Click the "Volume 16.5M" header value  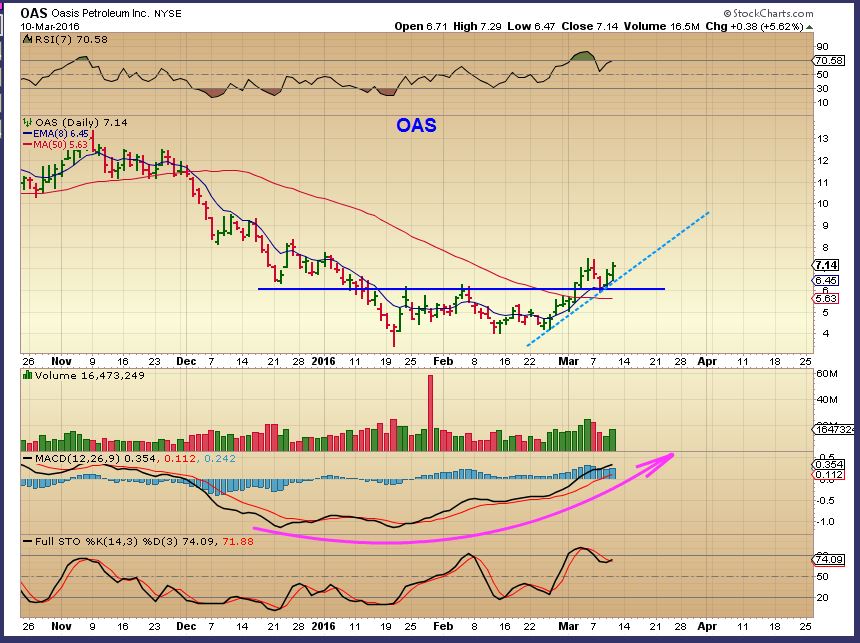(661, 26)
